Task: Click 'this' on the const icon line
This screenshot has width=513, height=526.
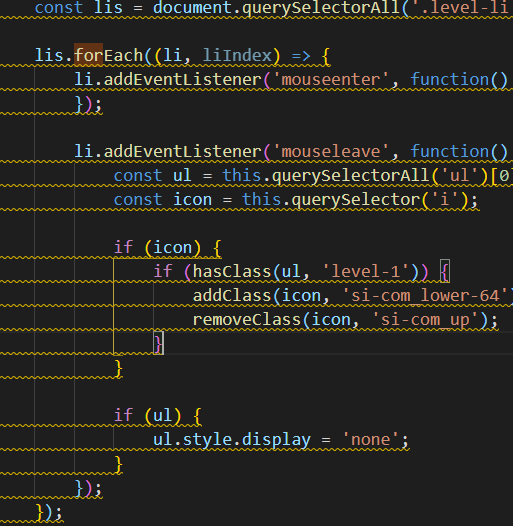Action: click(x=262, y=200)
